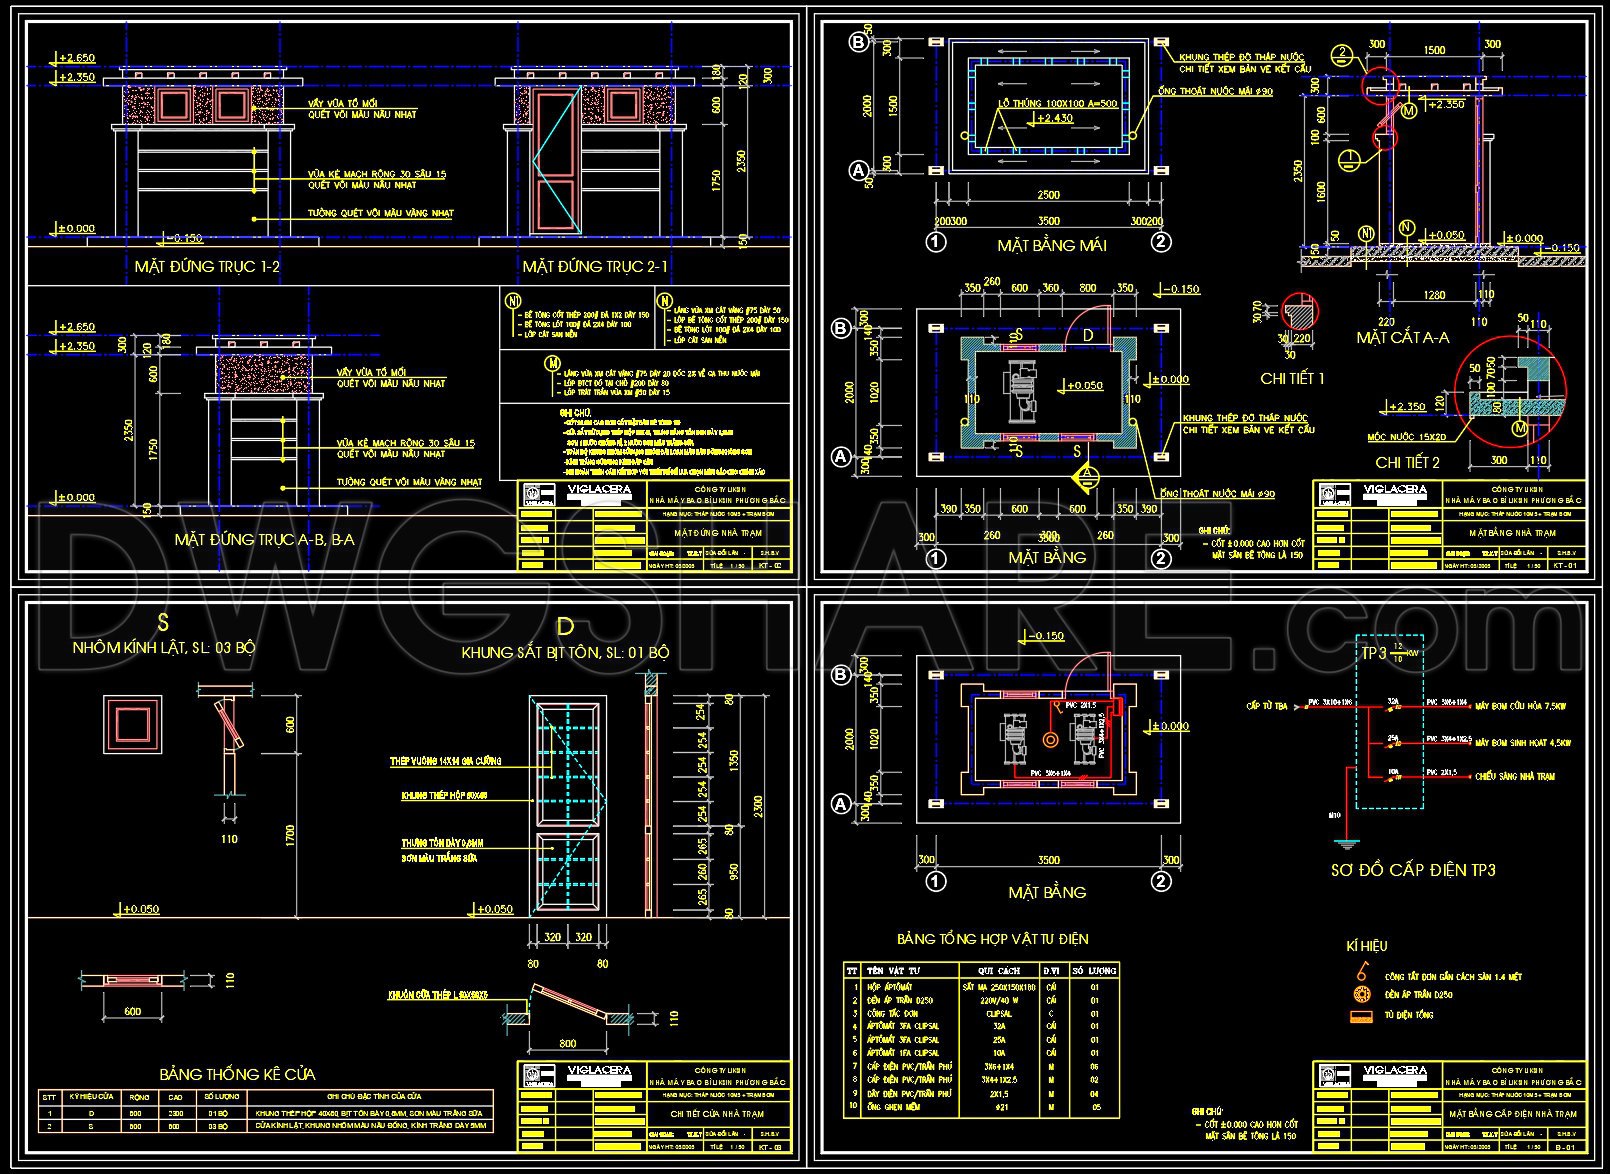Click the GHI CHÚ ĐẶC TÍNH CỦA CỬA header
Viewport: 1610px width, 1174px height.
[373, 1097]
